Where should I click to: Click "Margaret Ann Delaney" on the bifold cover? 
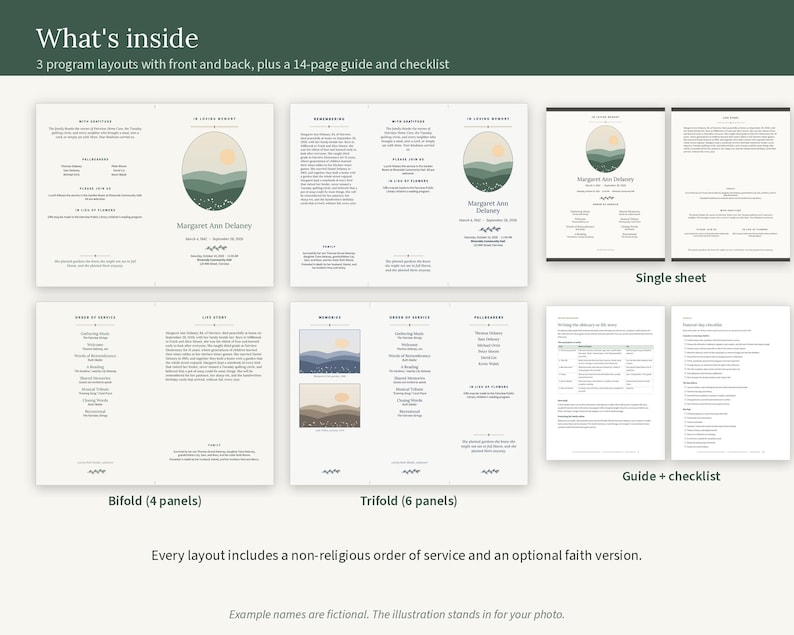pyautogui.click(x=214, y=226)
